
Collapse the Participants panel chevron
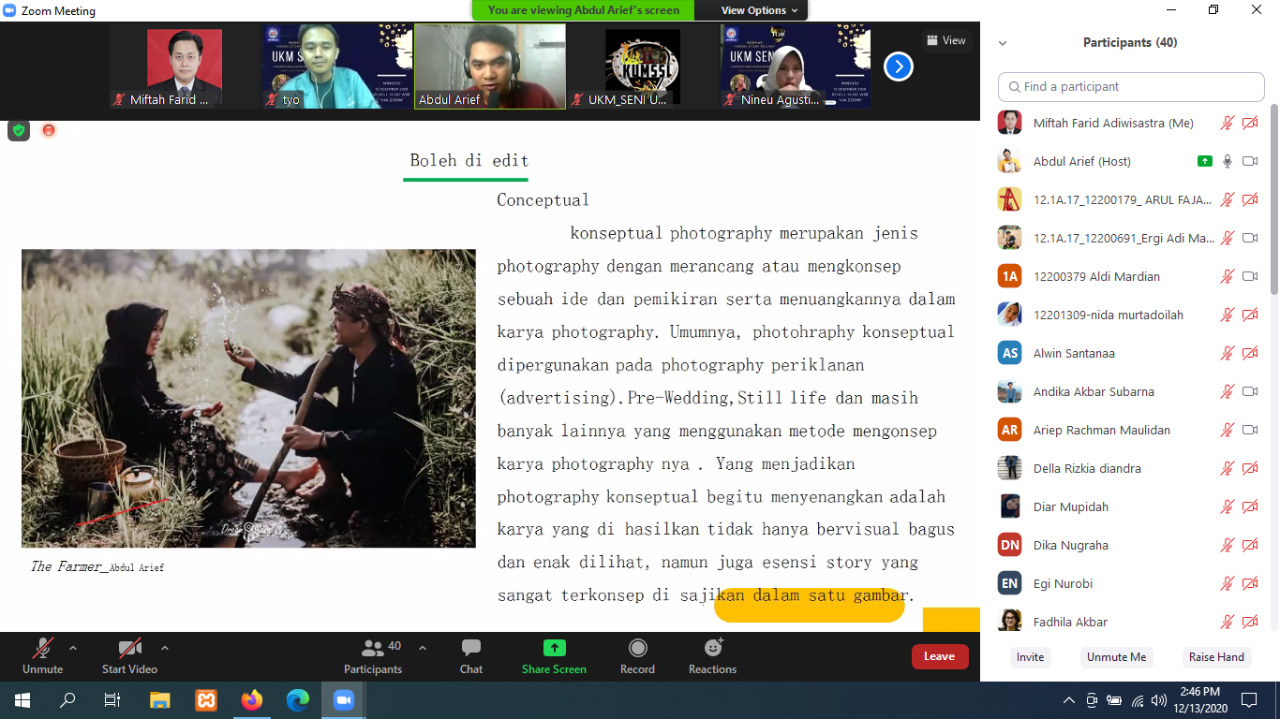tap(1003, 43)
